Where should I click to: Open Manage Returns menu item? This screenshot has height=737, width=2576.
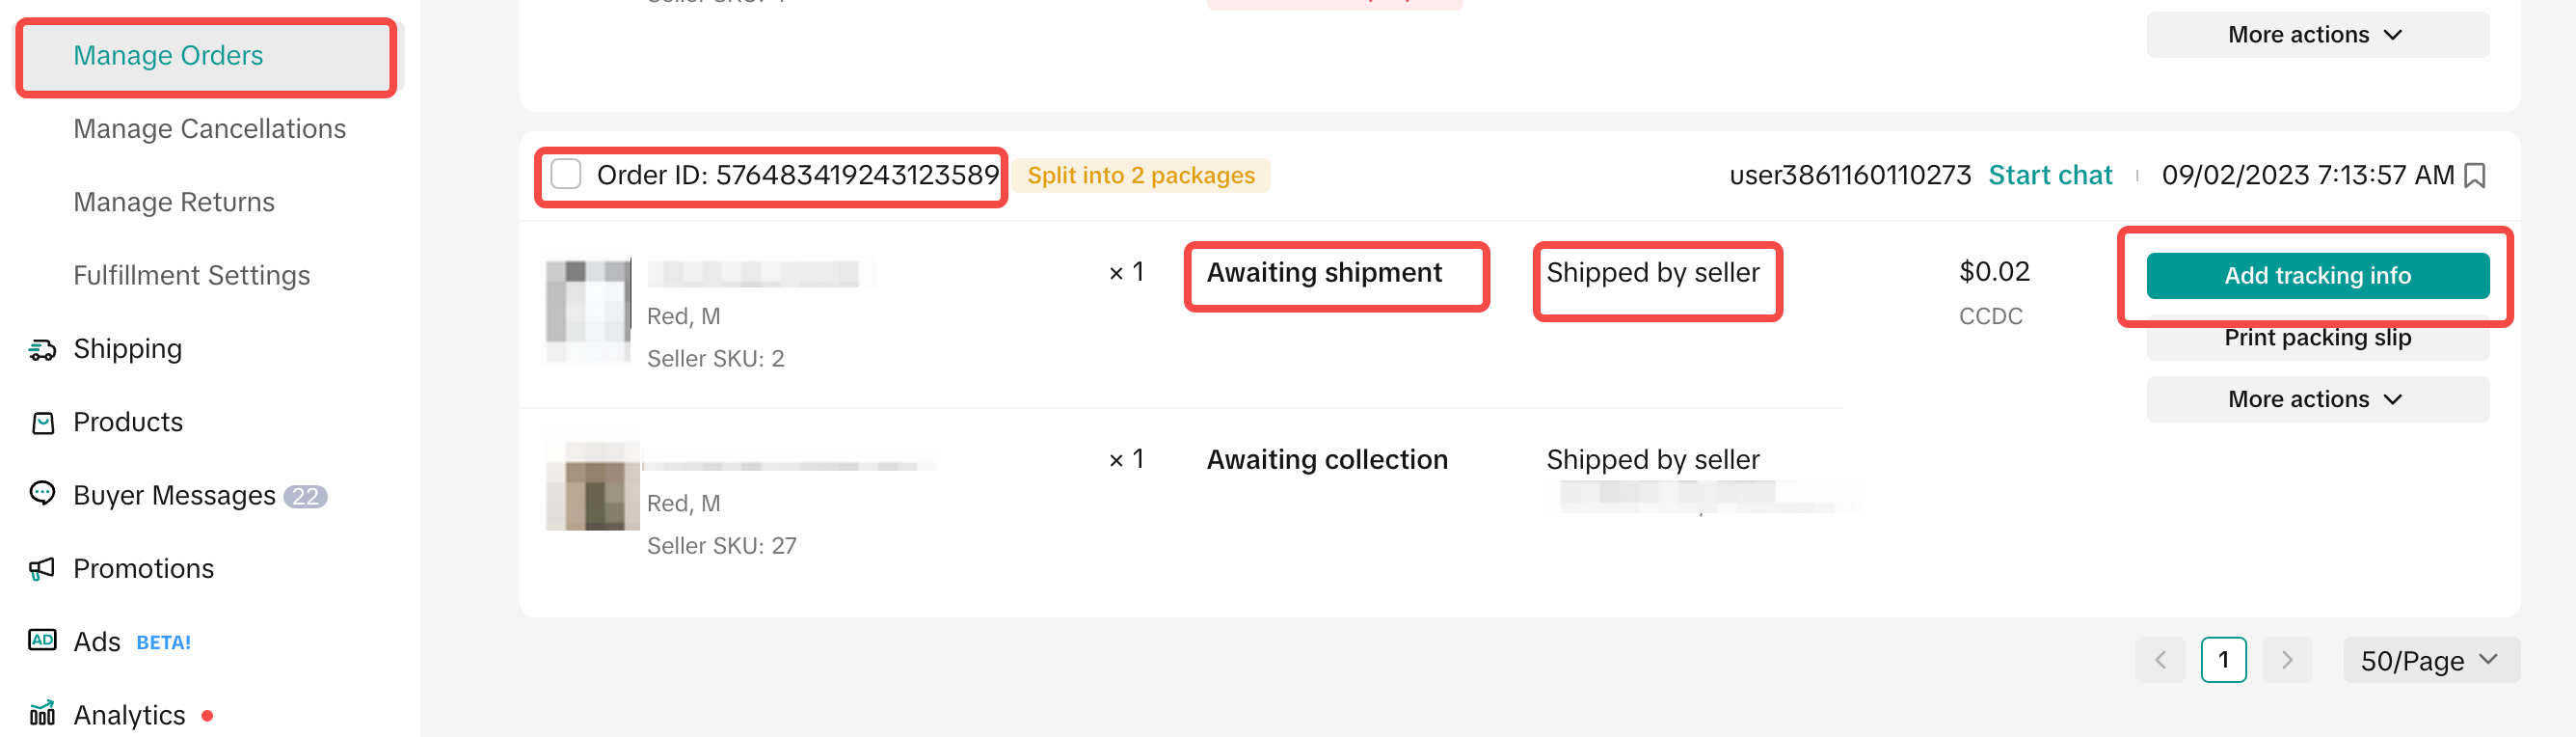coord(174,202)
